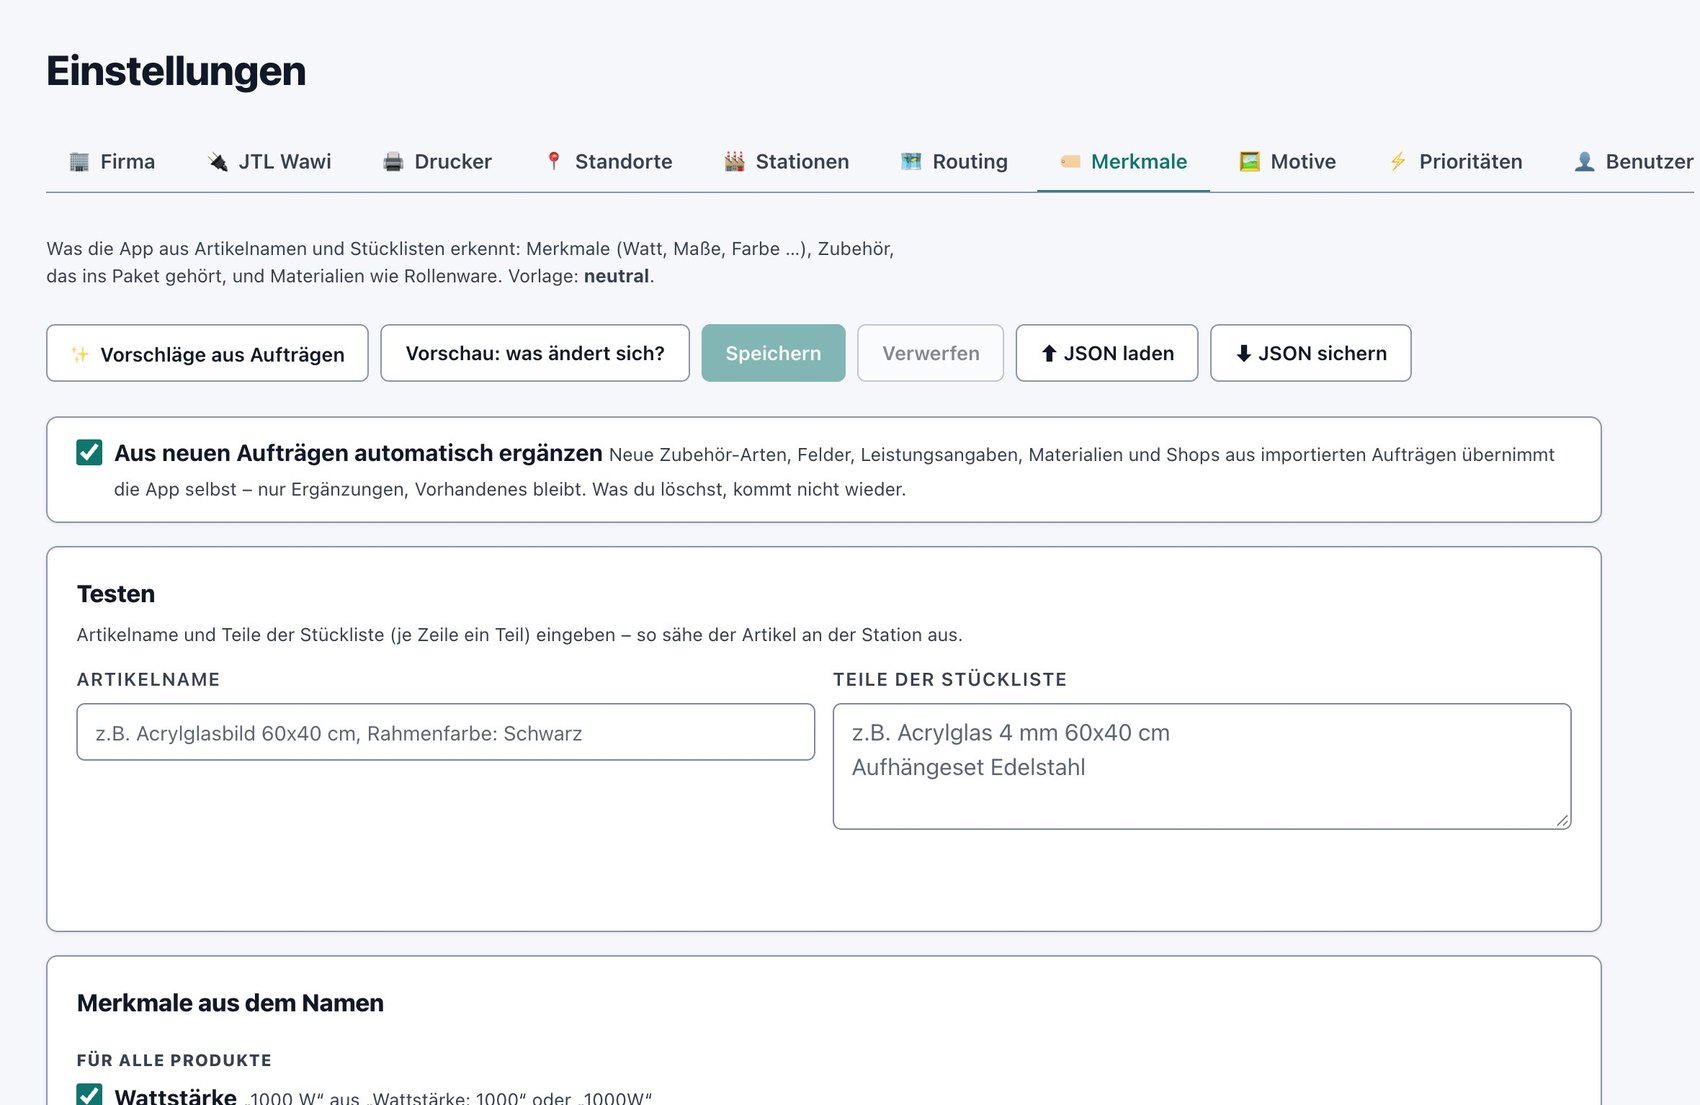
Task: Click the upload arrow in JSON laden
Action: pyautogui.click(x=1049, y=353)
